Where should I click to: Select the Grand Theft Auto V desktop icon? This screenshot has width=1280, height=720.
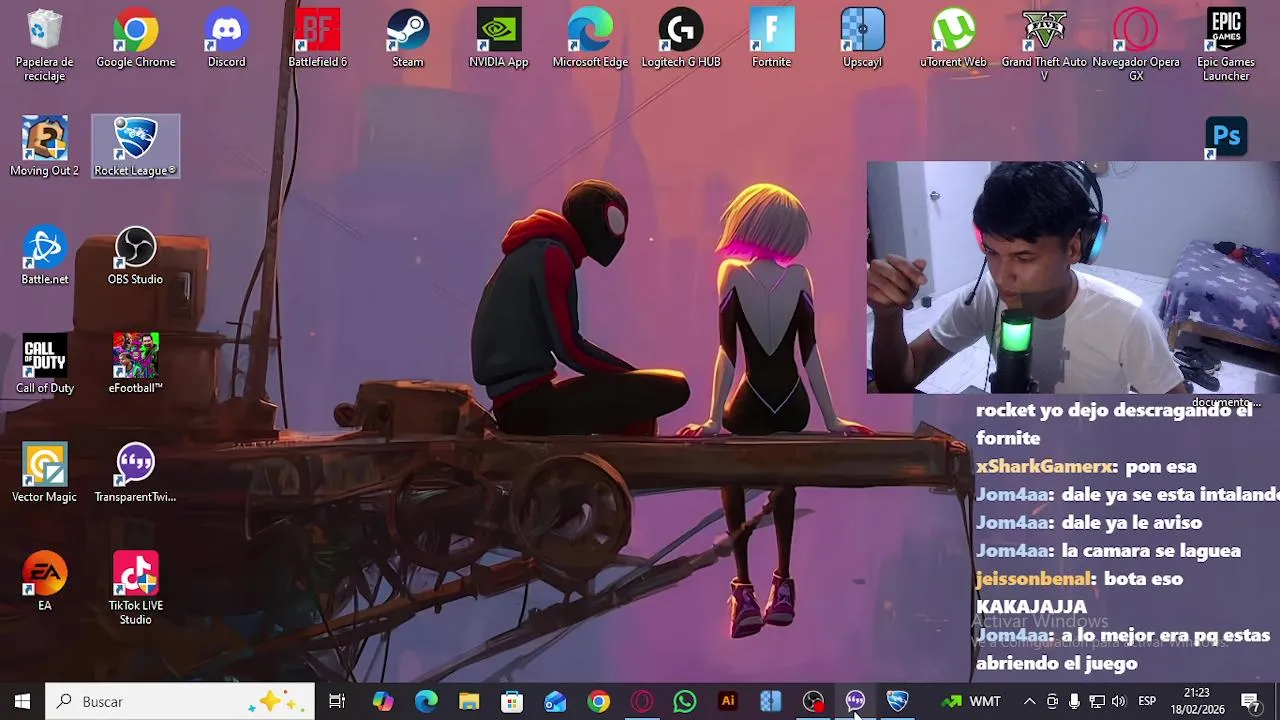point(1044,45)
